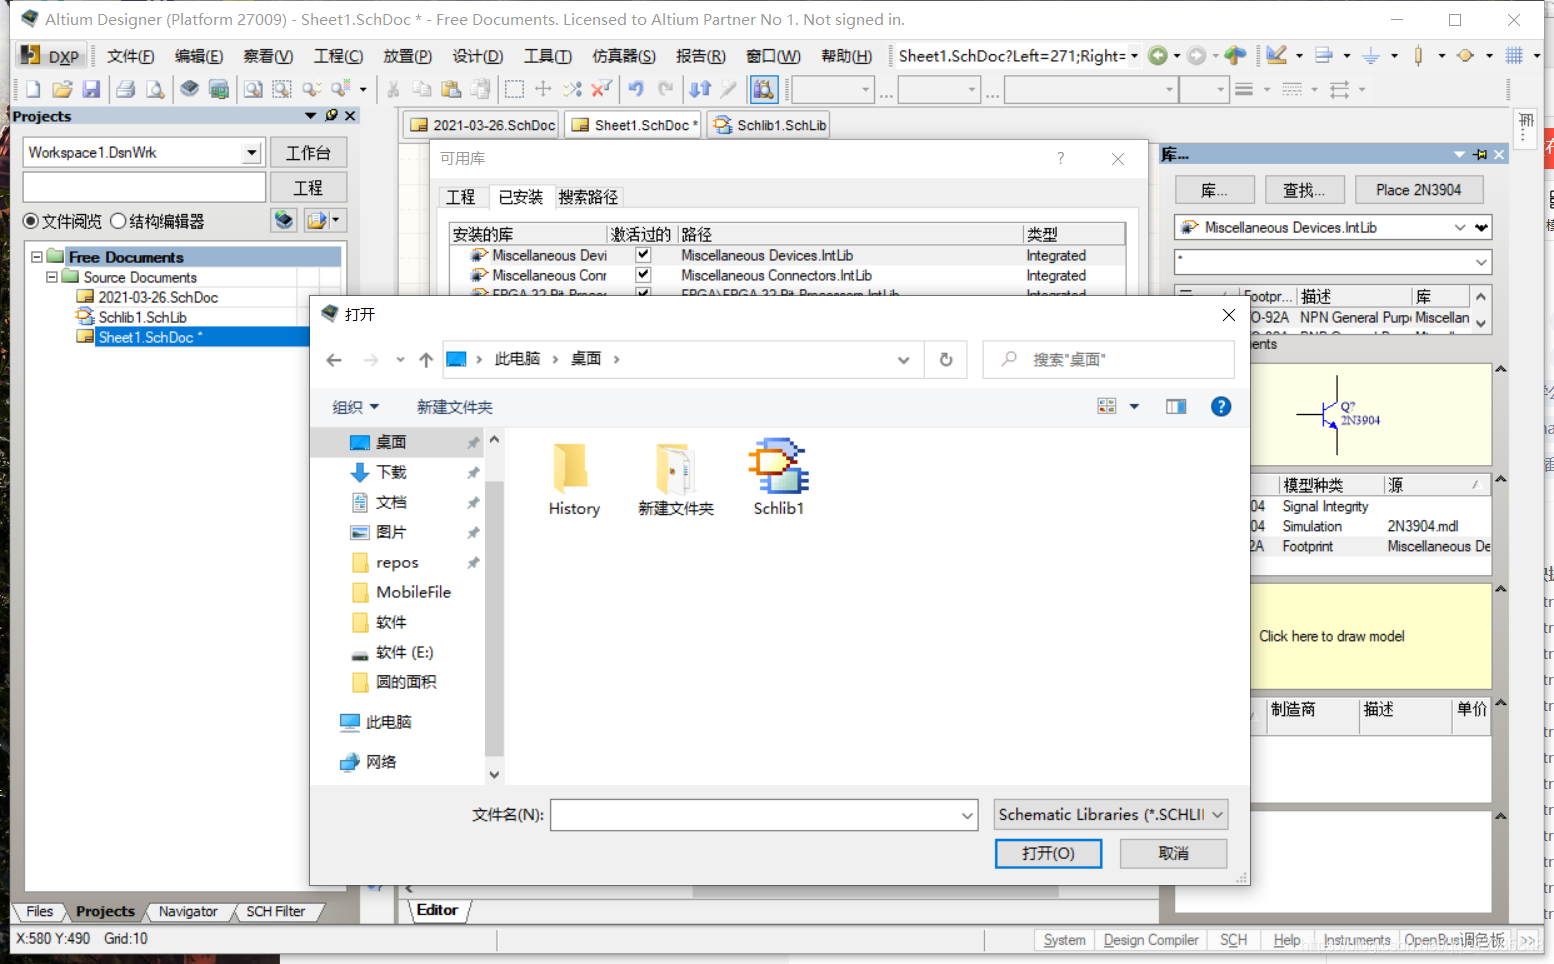1554x964 pixels.
Task: Expand the address path dropdown in dialog
Action: click(x=903, y=360)
